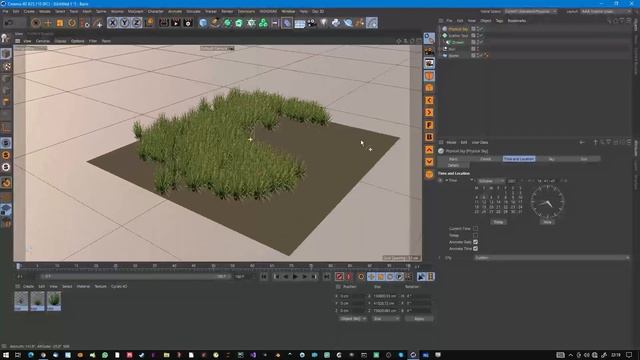640x360 pixels.
Task: Open Object (Rel) coordinate mode dropdown
Action: pos(353,319)
